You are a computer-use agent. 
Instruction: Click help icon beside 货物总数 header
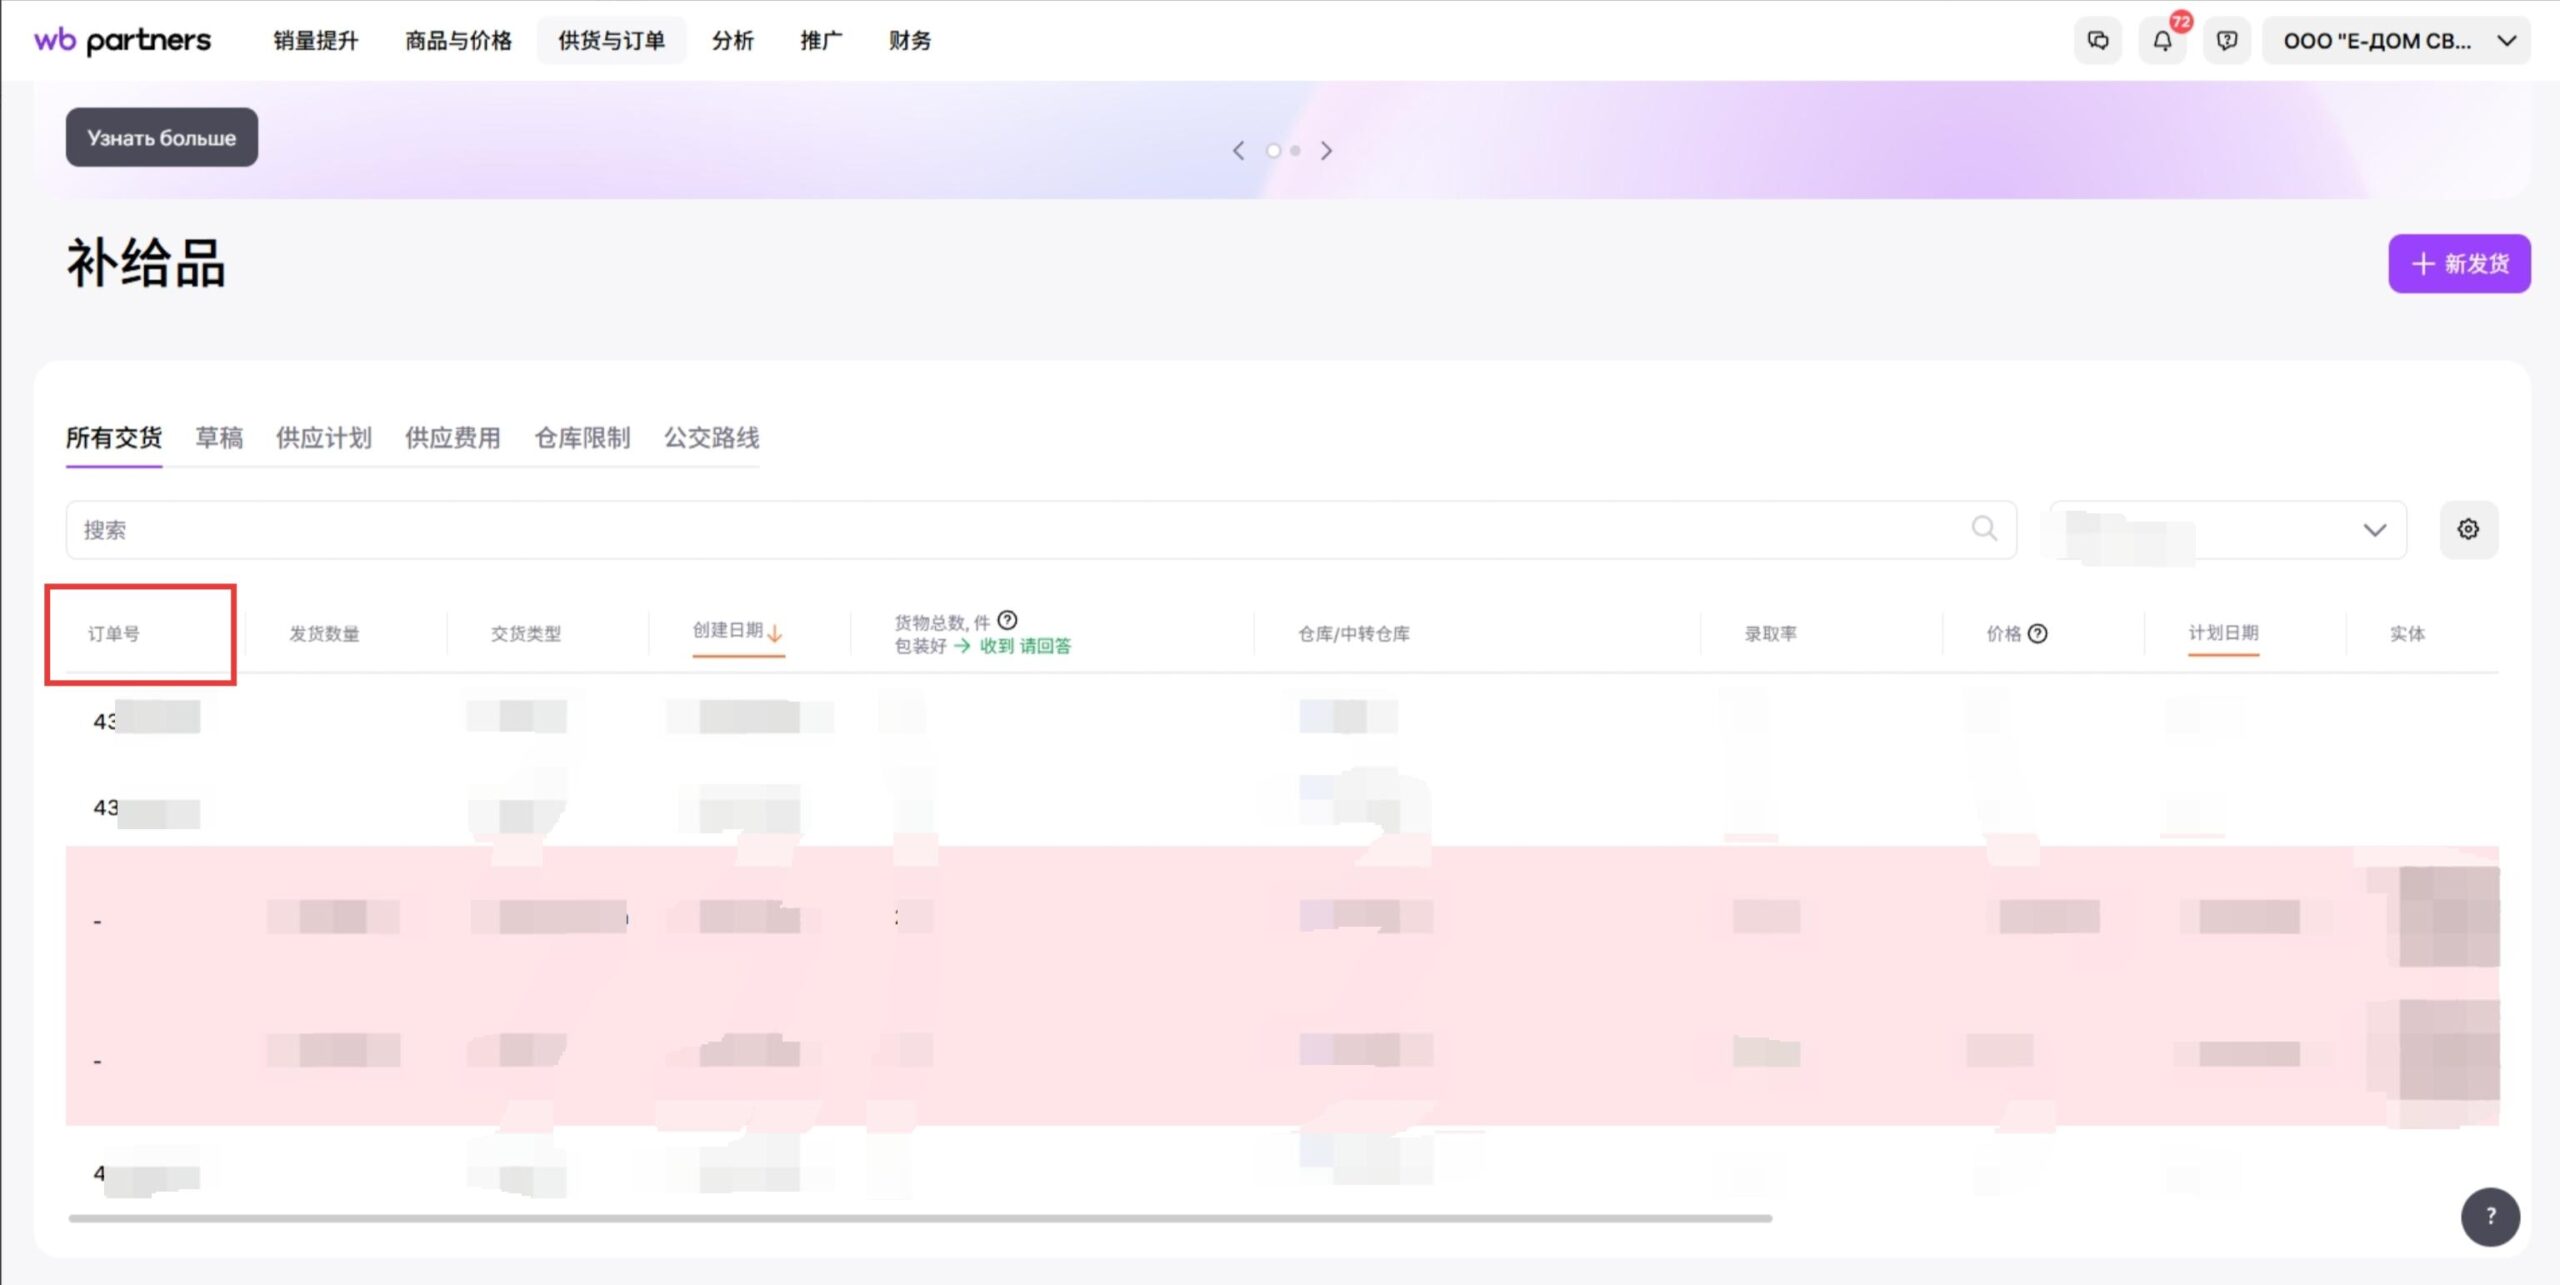[x=1008, y=620]
